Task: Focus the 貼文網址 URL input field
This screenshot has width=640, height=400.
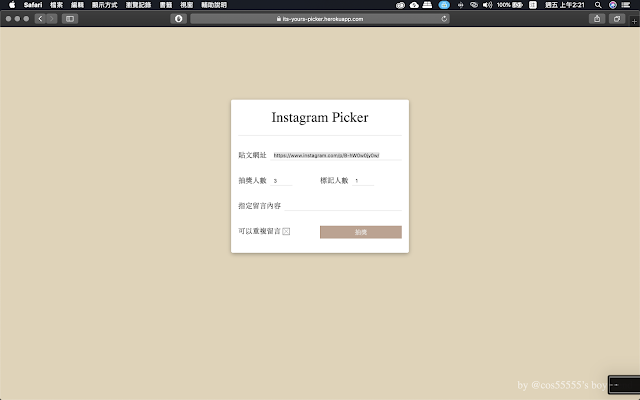Action: pyautogui.click(x=336, y=155)
